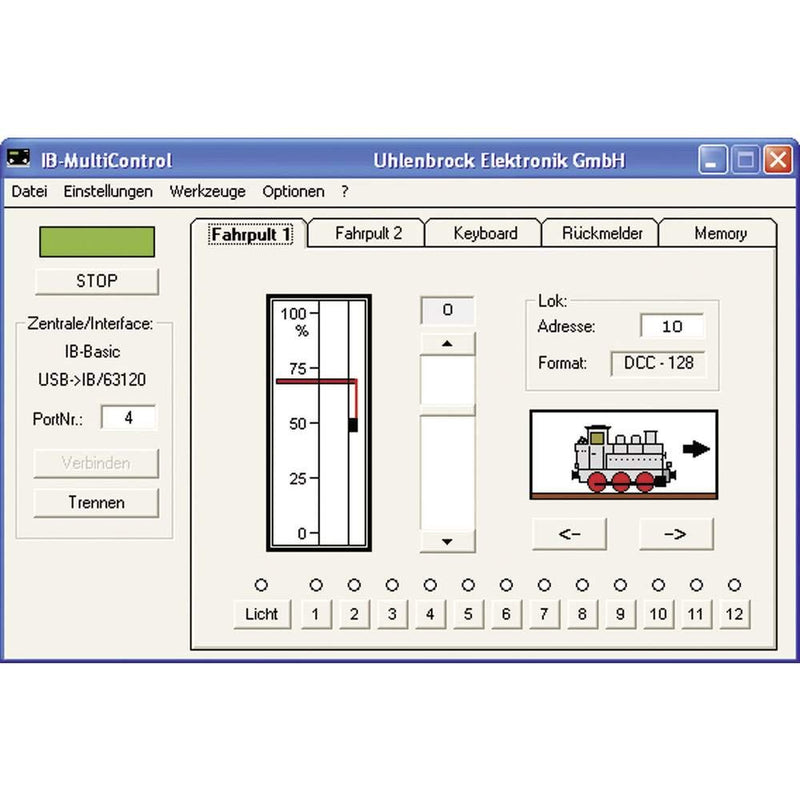Toggle function button 7
This screenshot has width=800, height=800.
tap(544, 614)
